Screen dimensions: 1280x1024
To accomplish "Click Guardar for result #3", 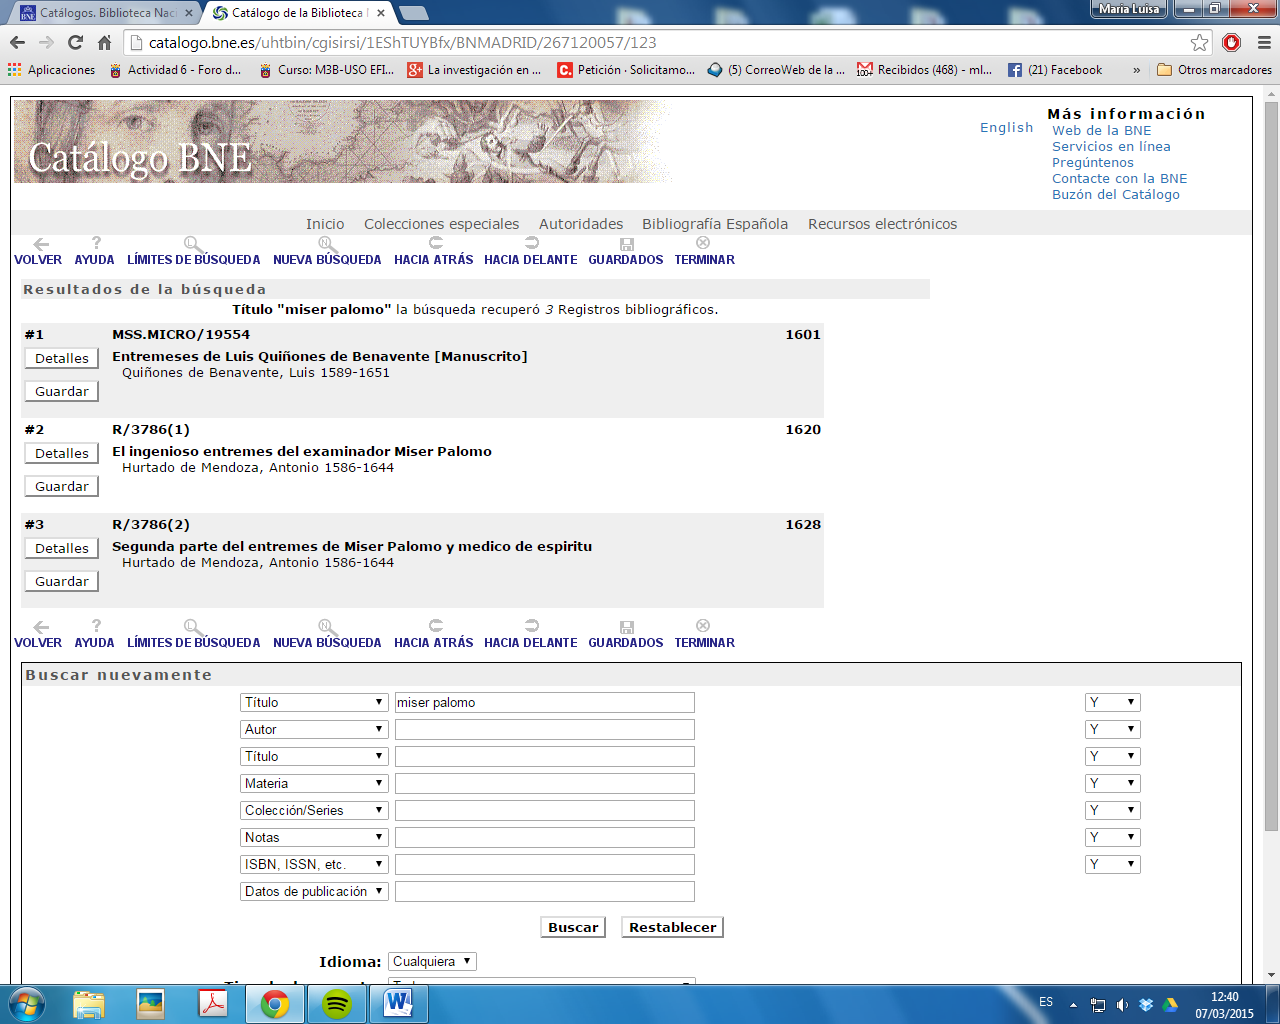I will (62, 581).
